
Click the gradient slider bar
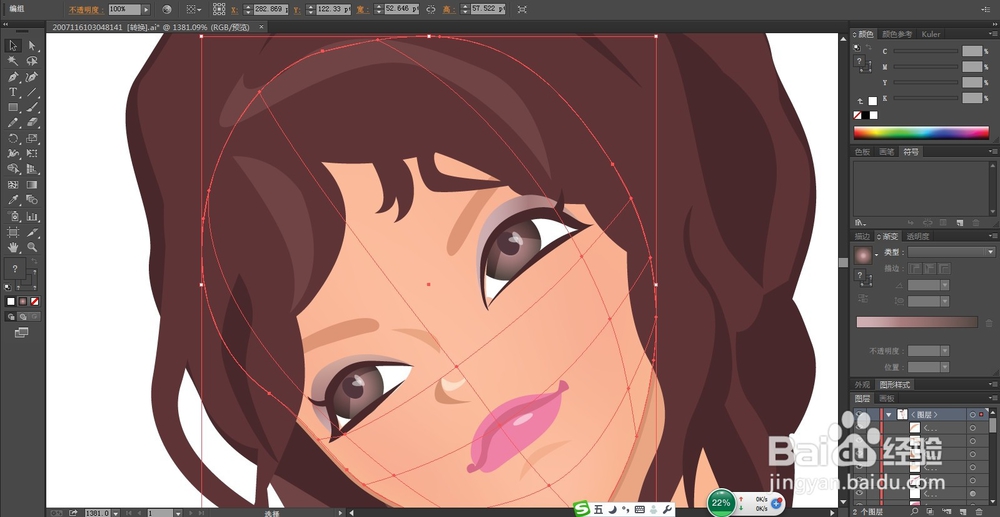coord(916,322)
